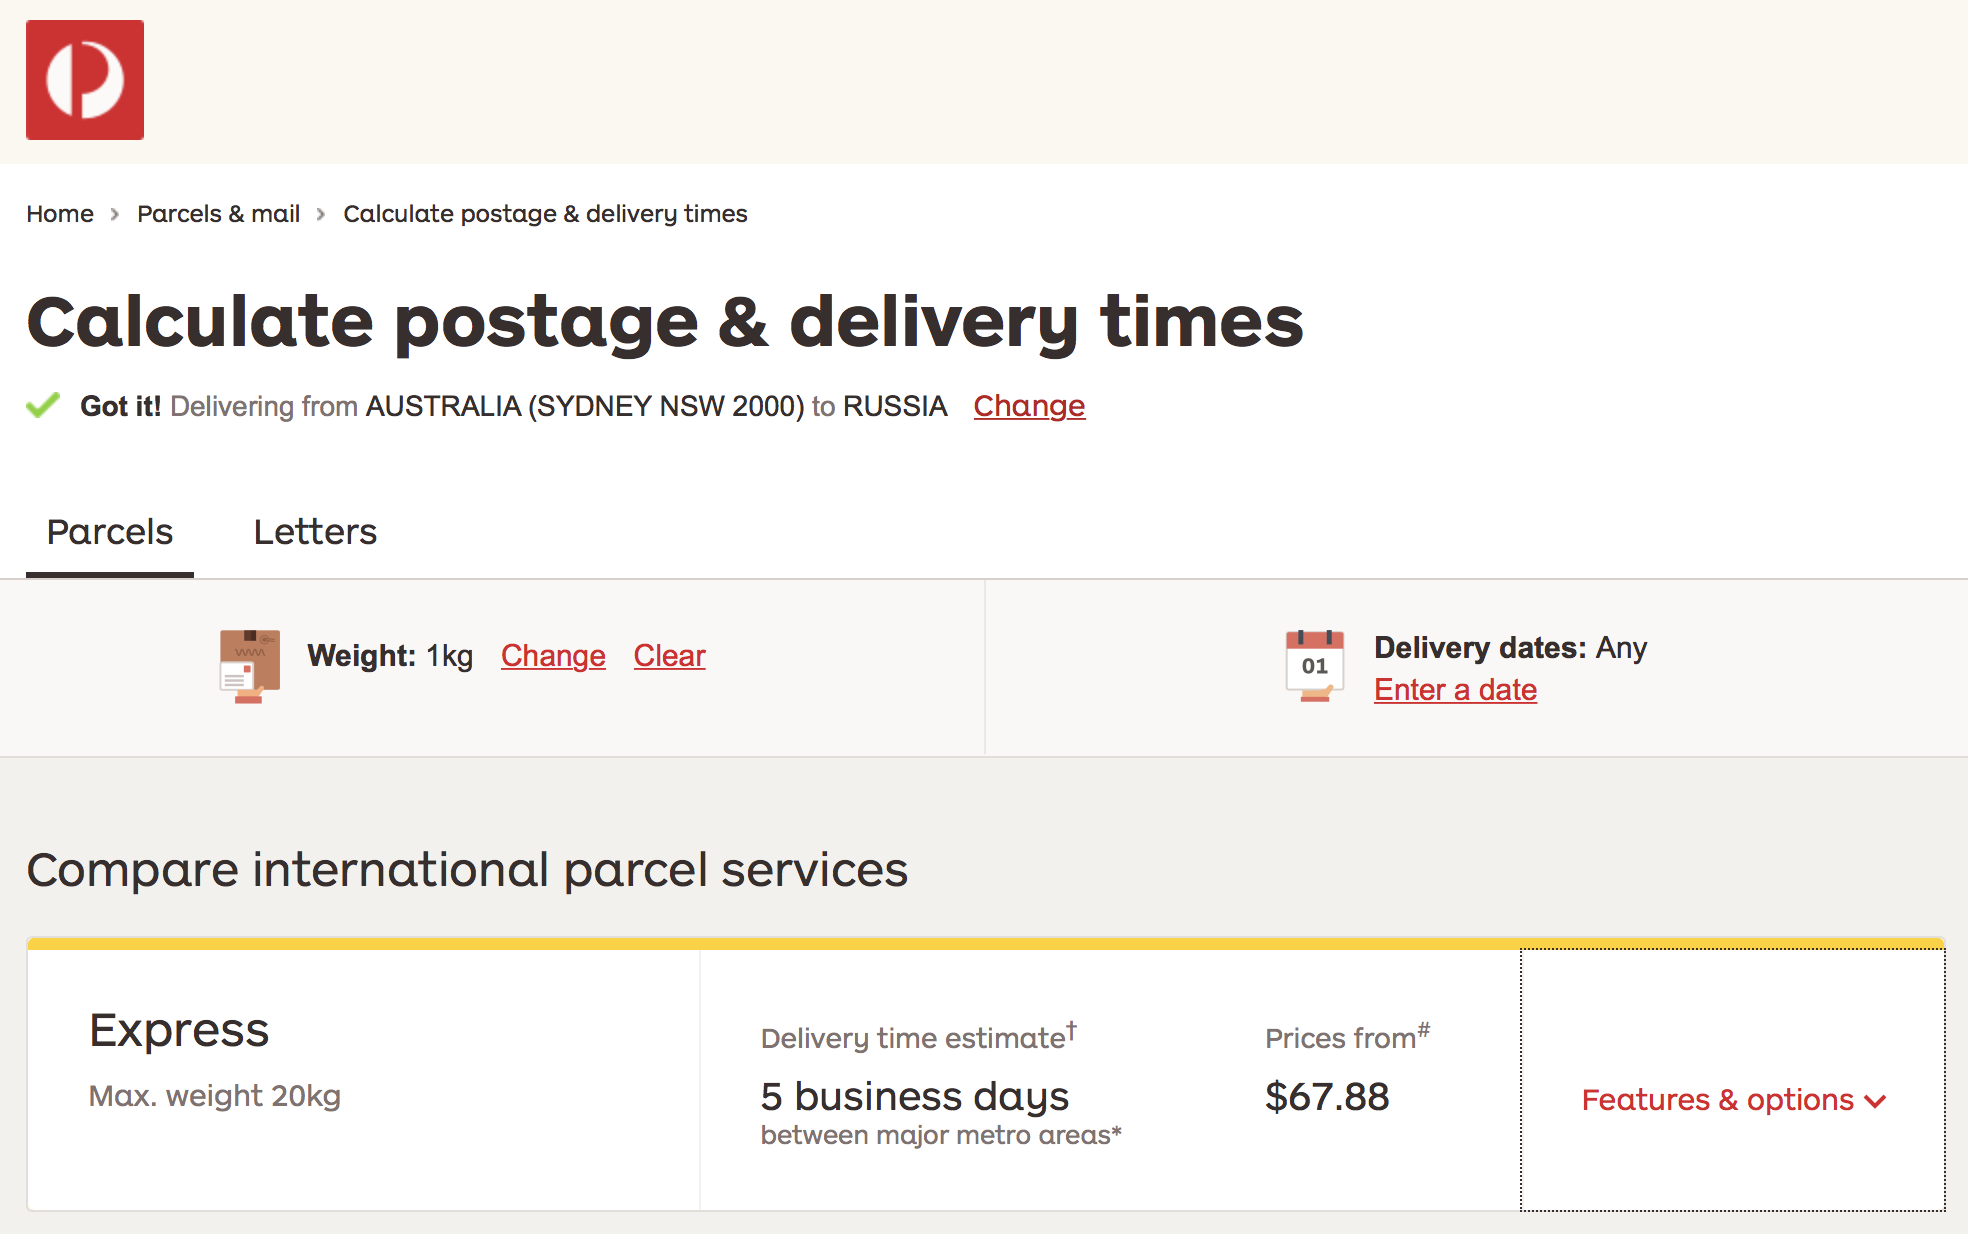The width and height of the screenshot is (1968, 1234).
Task: Click the chevron after Home breadcrumb
Action: 115,214
